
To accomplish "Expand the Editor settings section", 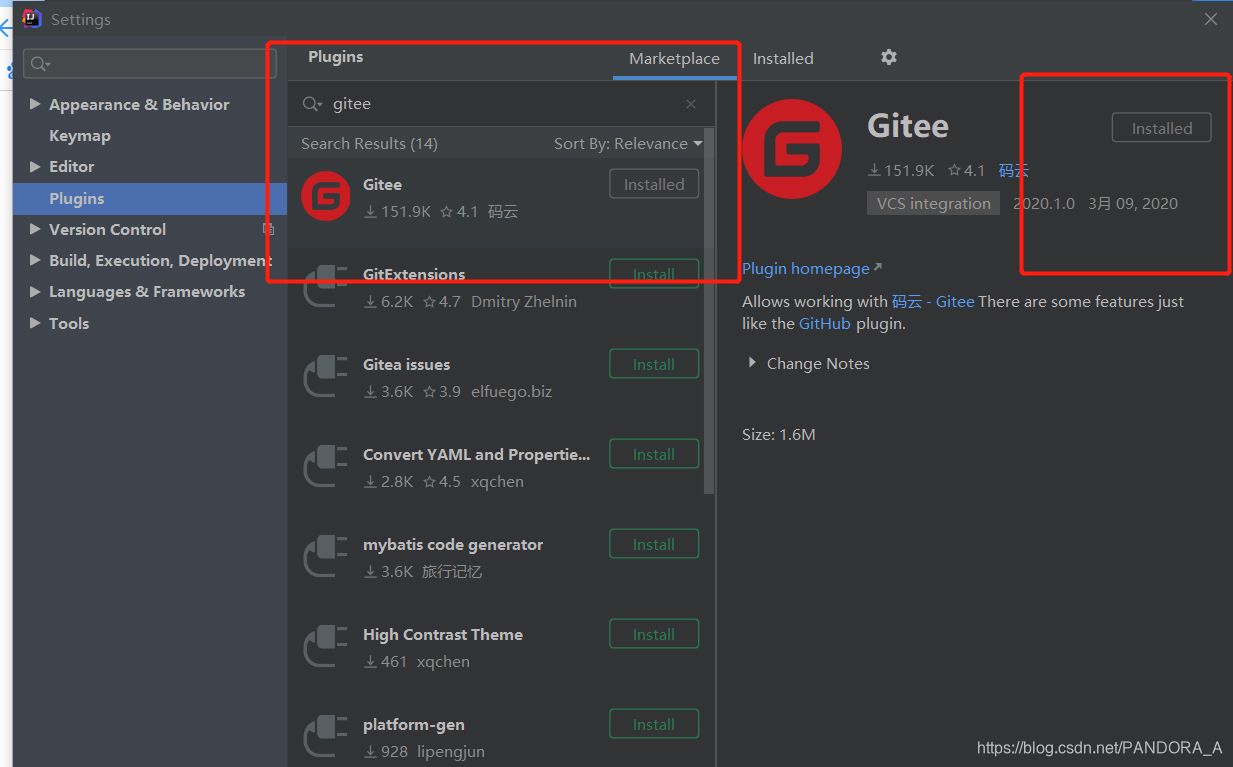I will tap(36, 166).
